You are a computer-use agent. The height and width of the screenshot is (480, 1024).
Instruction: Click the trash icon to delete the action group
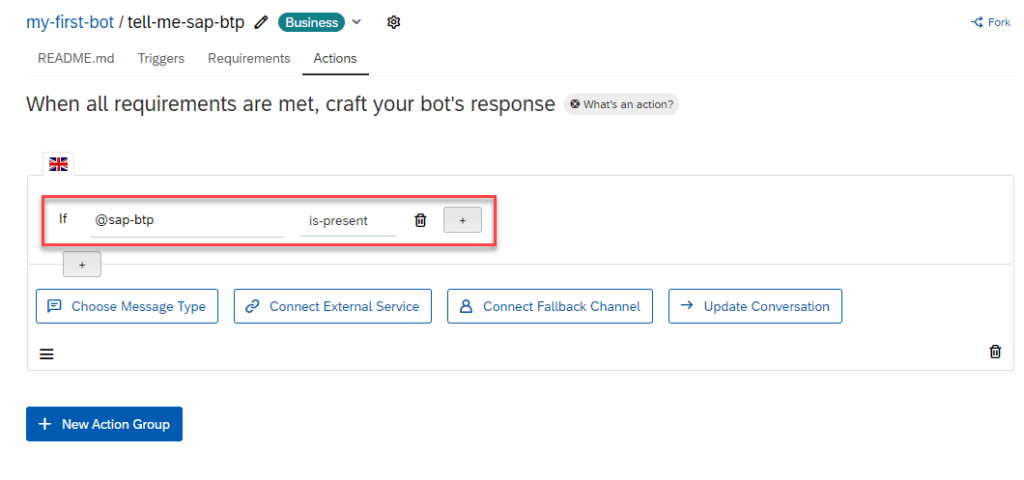[x=995, y=352]
